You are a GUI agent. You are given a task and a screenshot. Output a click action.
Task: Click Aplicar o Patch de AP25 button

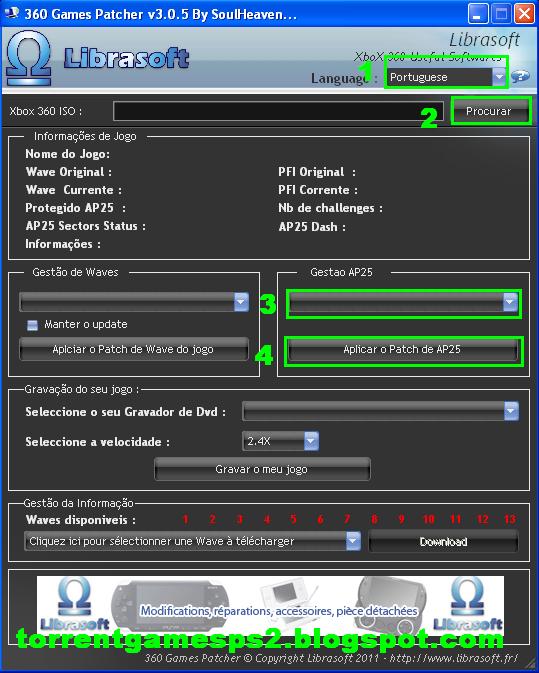click(x=403, y=350)
